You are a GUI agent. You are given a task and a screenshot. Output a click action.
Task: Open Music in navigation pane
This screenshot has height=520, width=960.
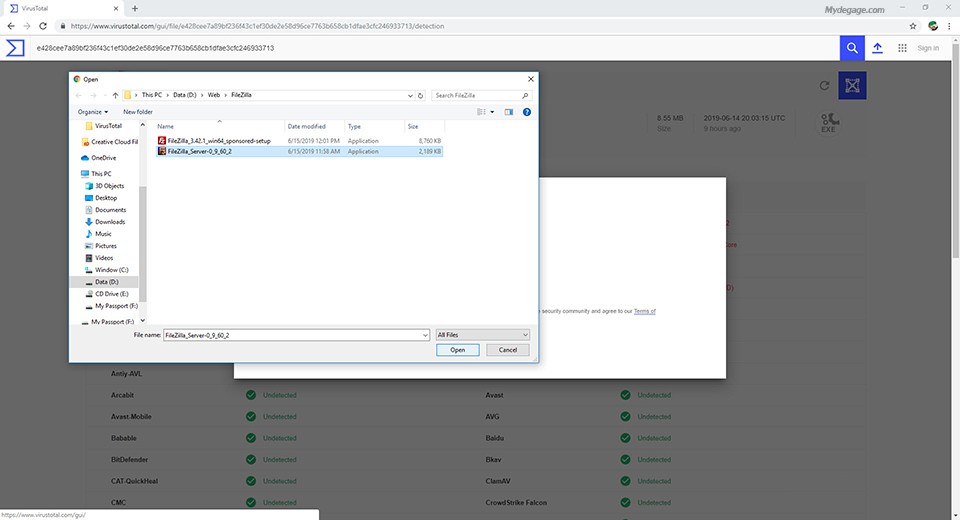98,233
